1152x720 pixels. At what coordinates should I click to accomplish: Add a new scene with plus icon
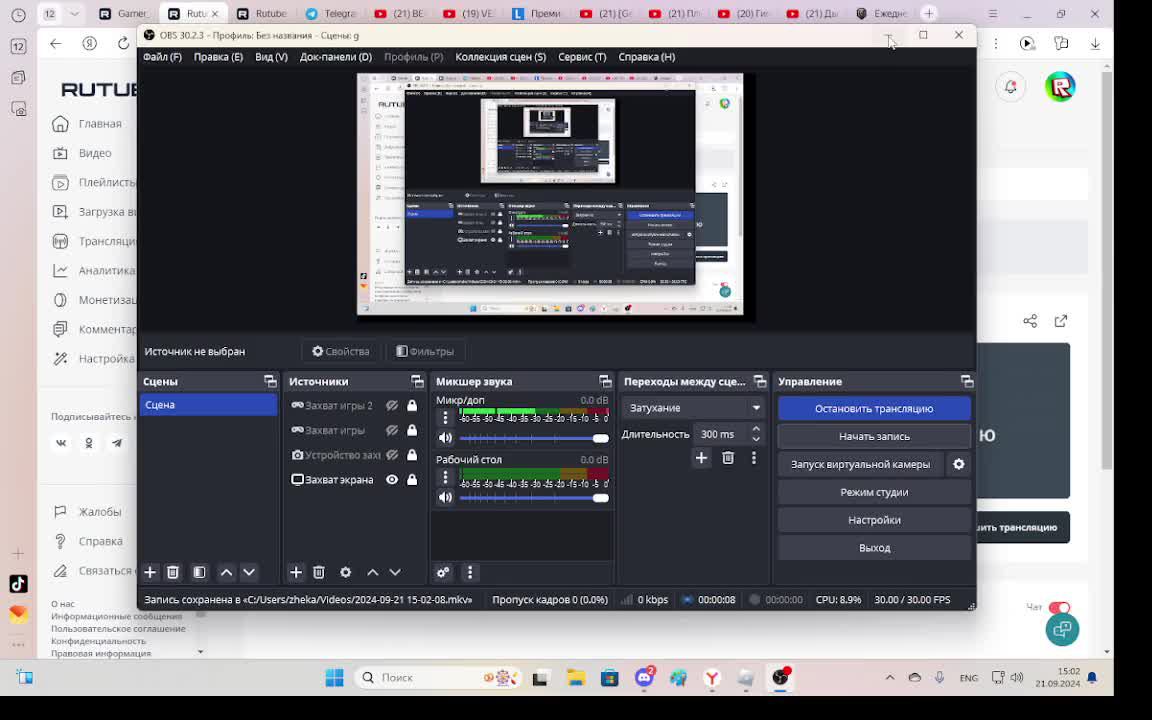[x=150, y=572]
